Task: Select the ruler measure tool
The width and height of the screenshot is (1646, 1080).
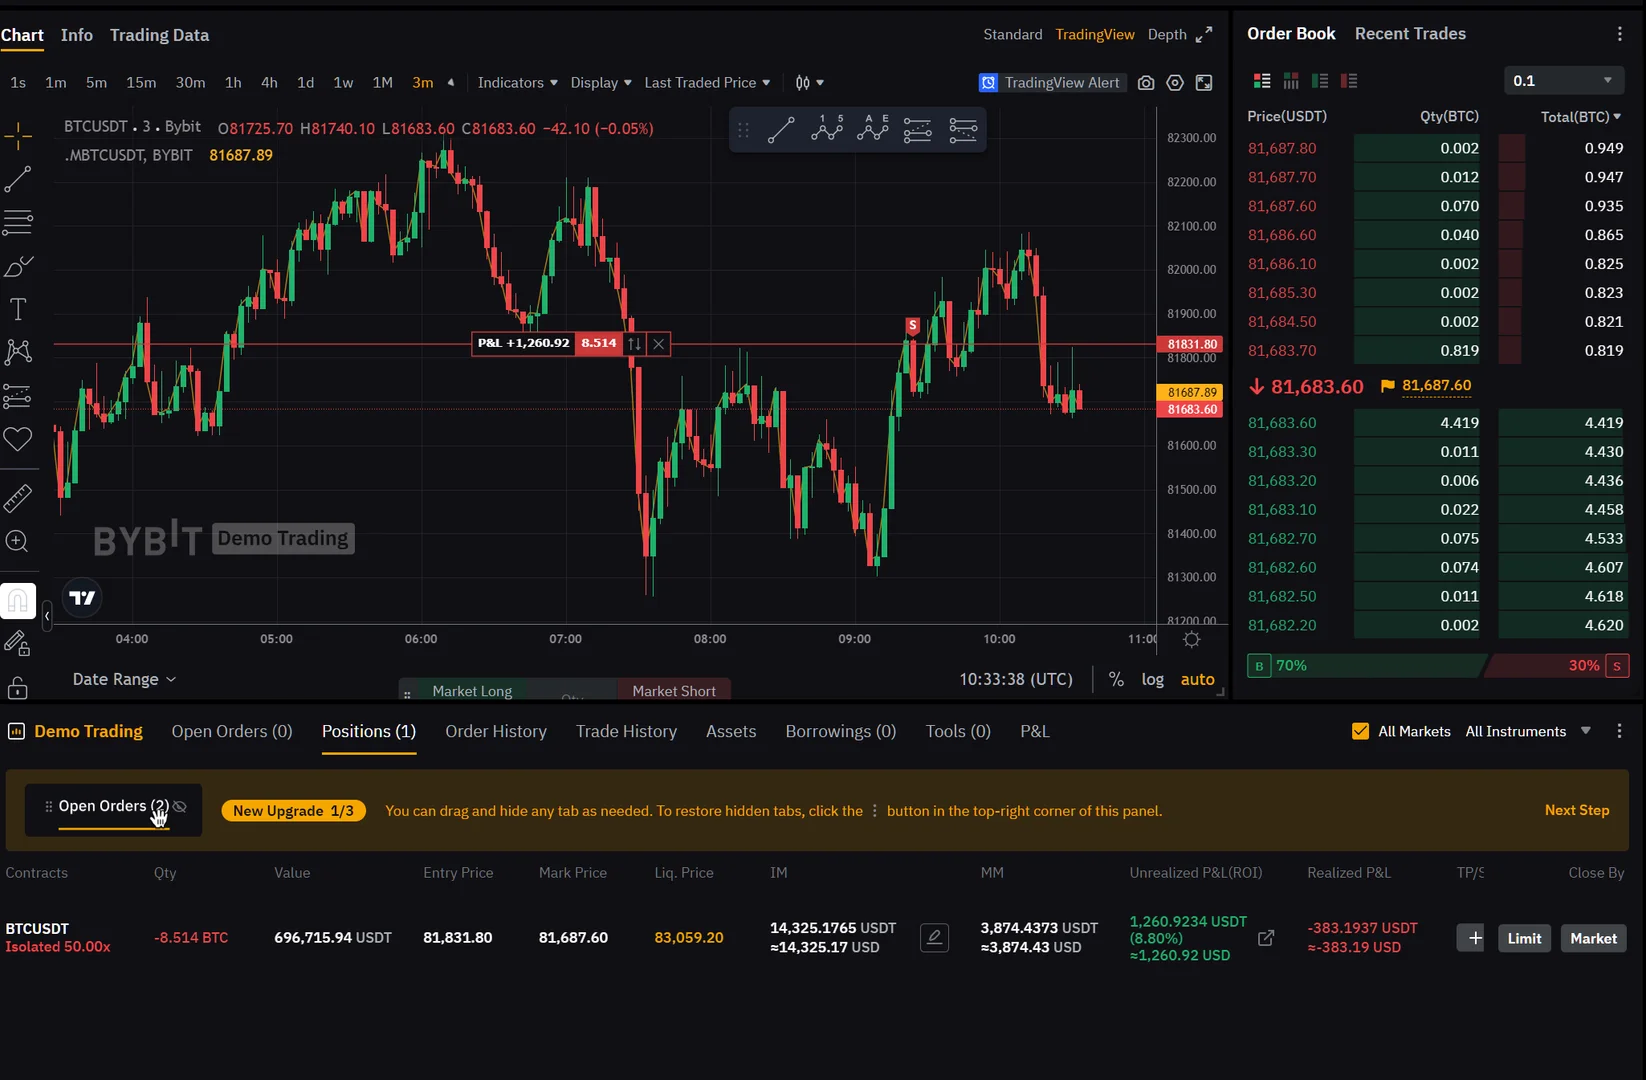Action: 18,497
